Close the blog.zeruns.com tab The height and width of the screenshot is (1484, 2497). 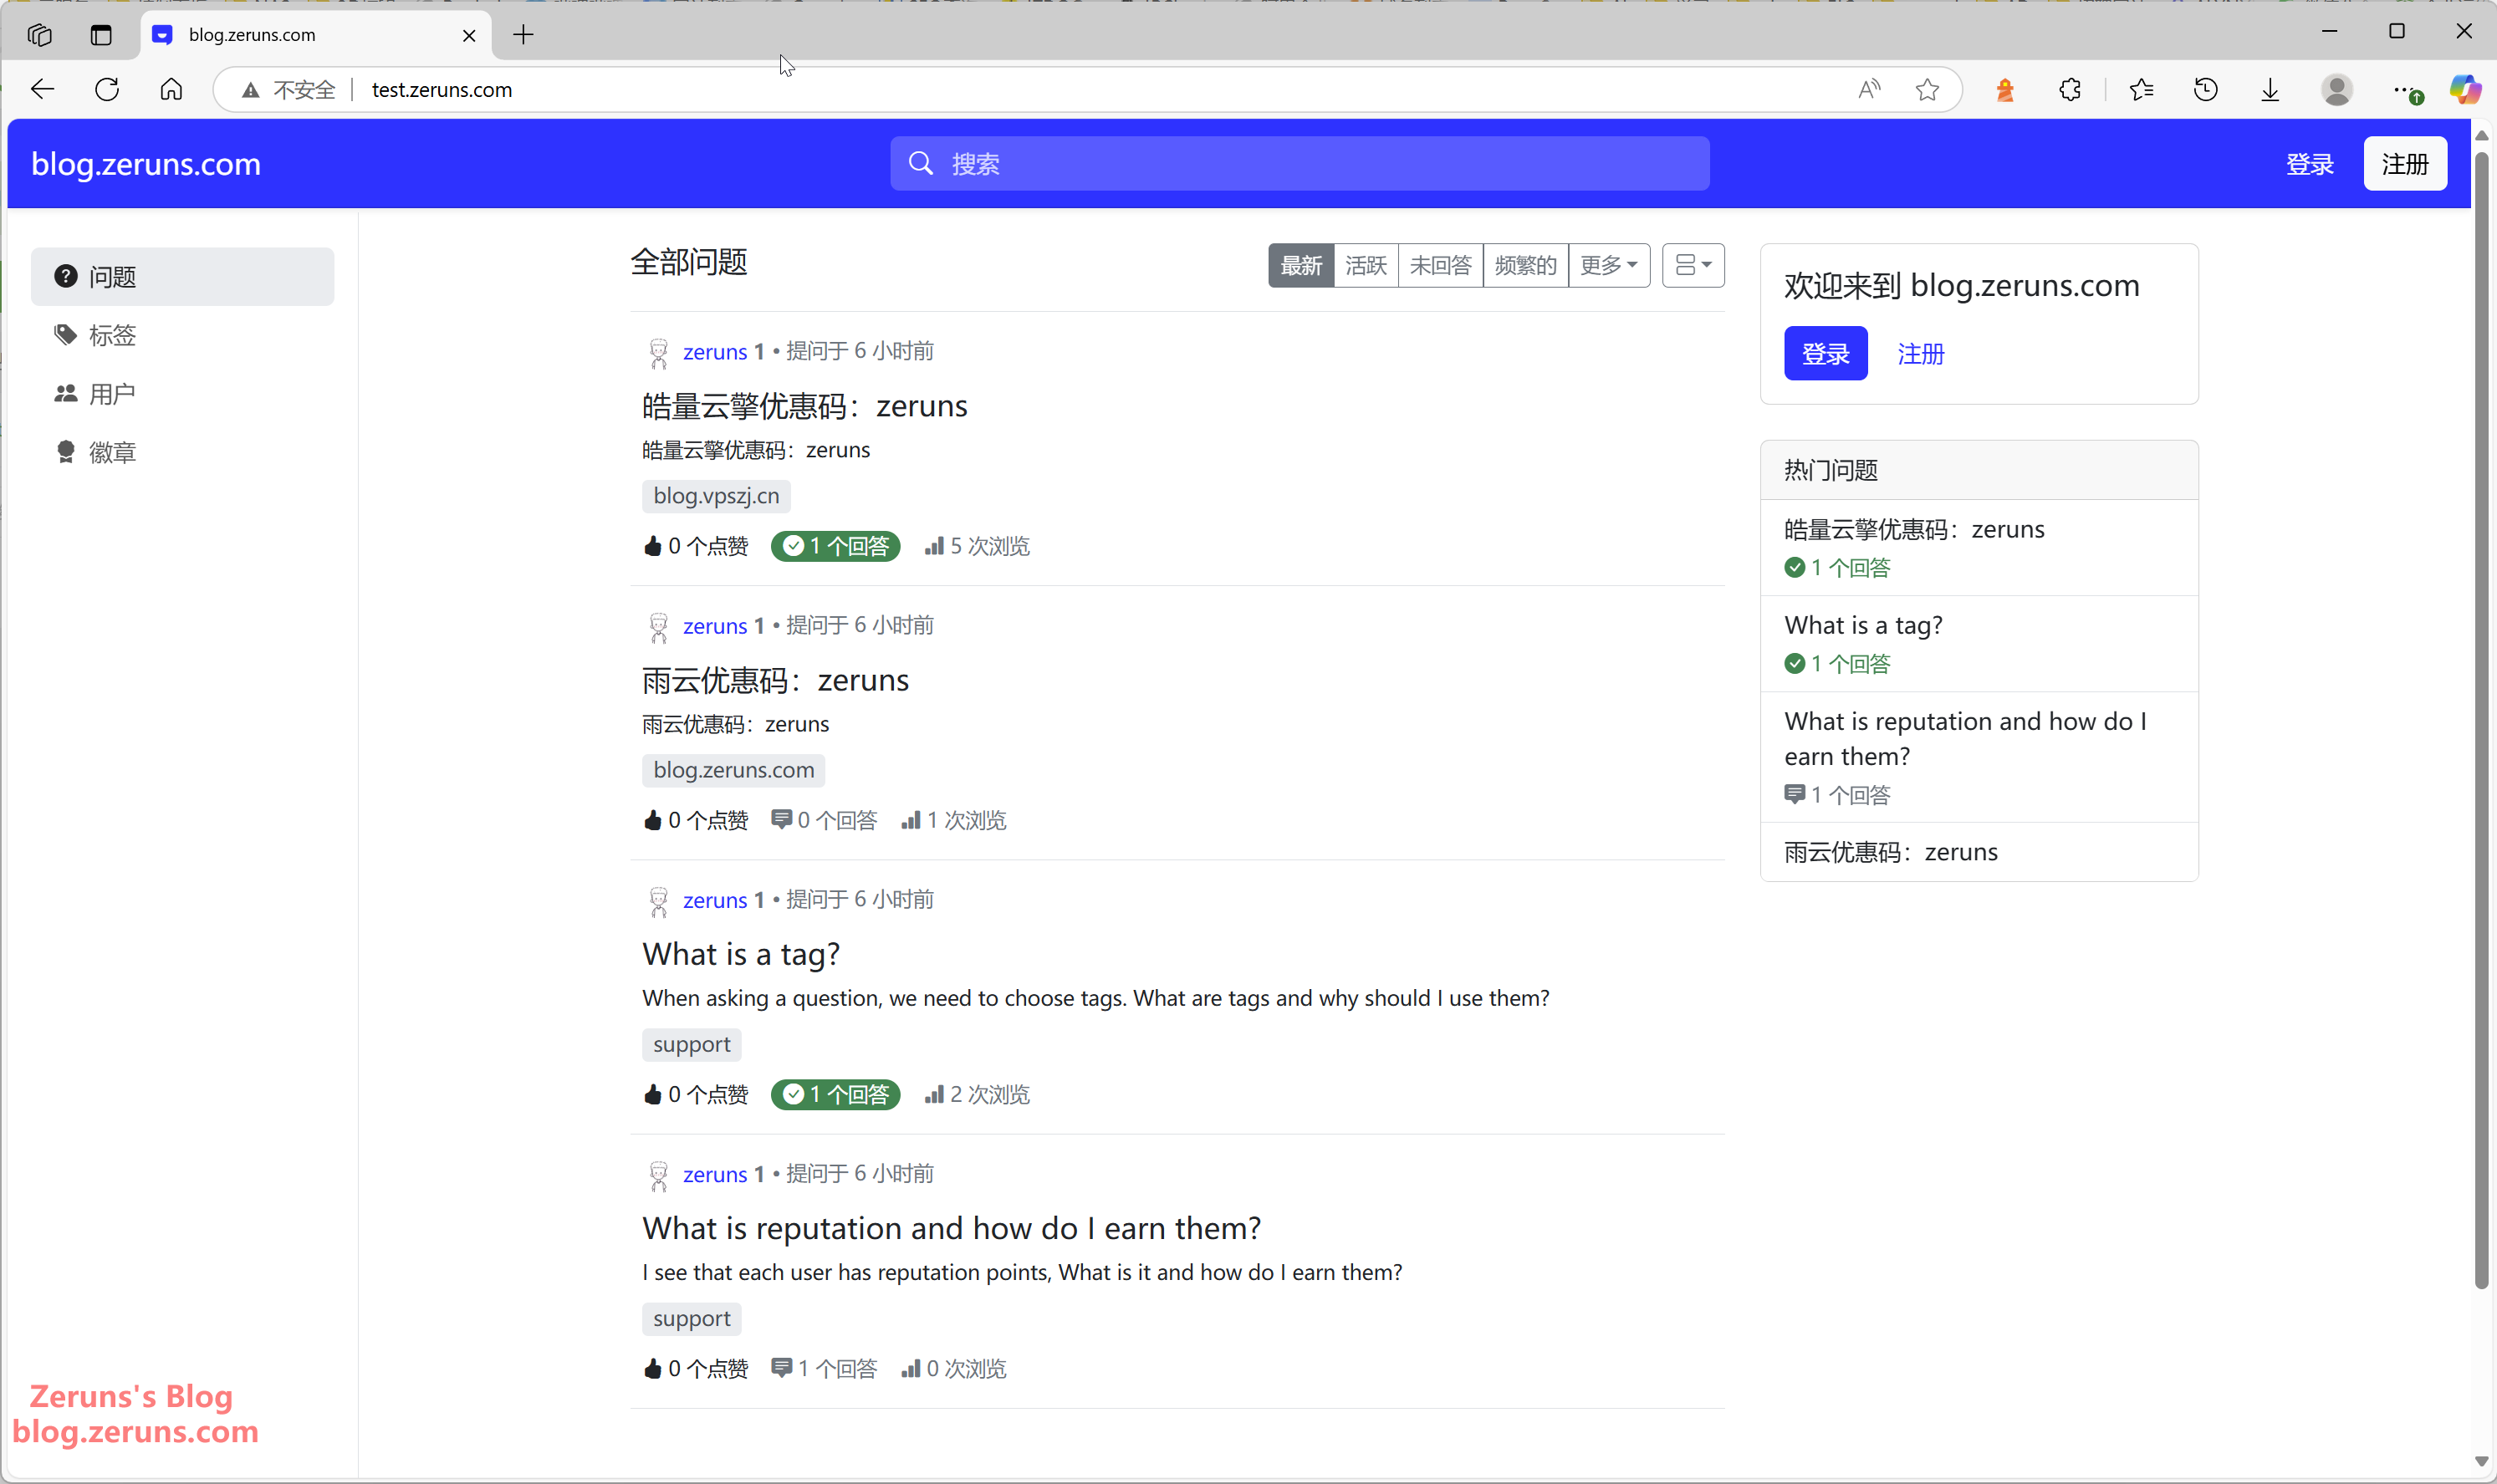[469, 35]
